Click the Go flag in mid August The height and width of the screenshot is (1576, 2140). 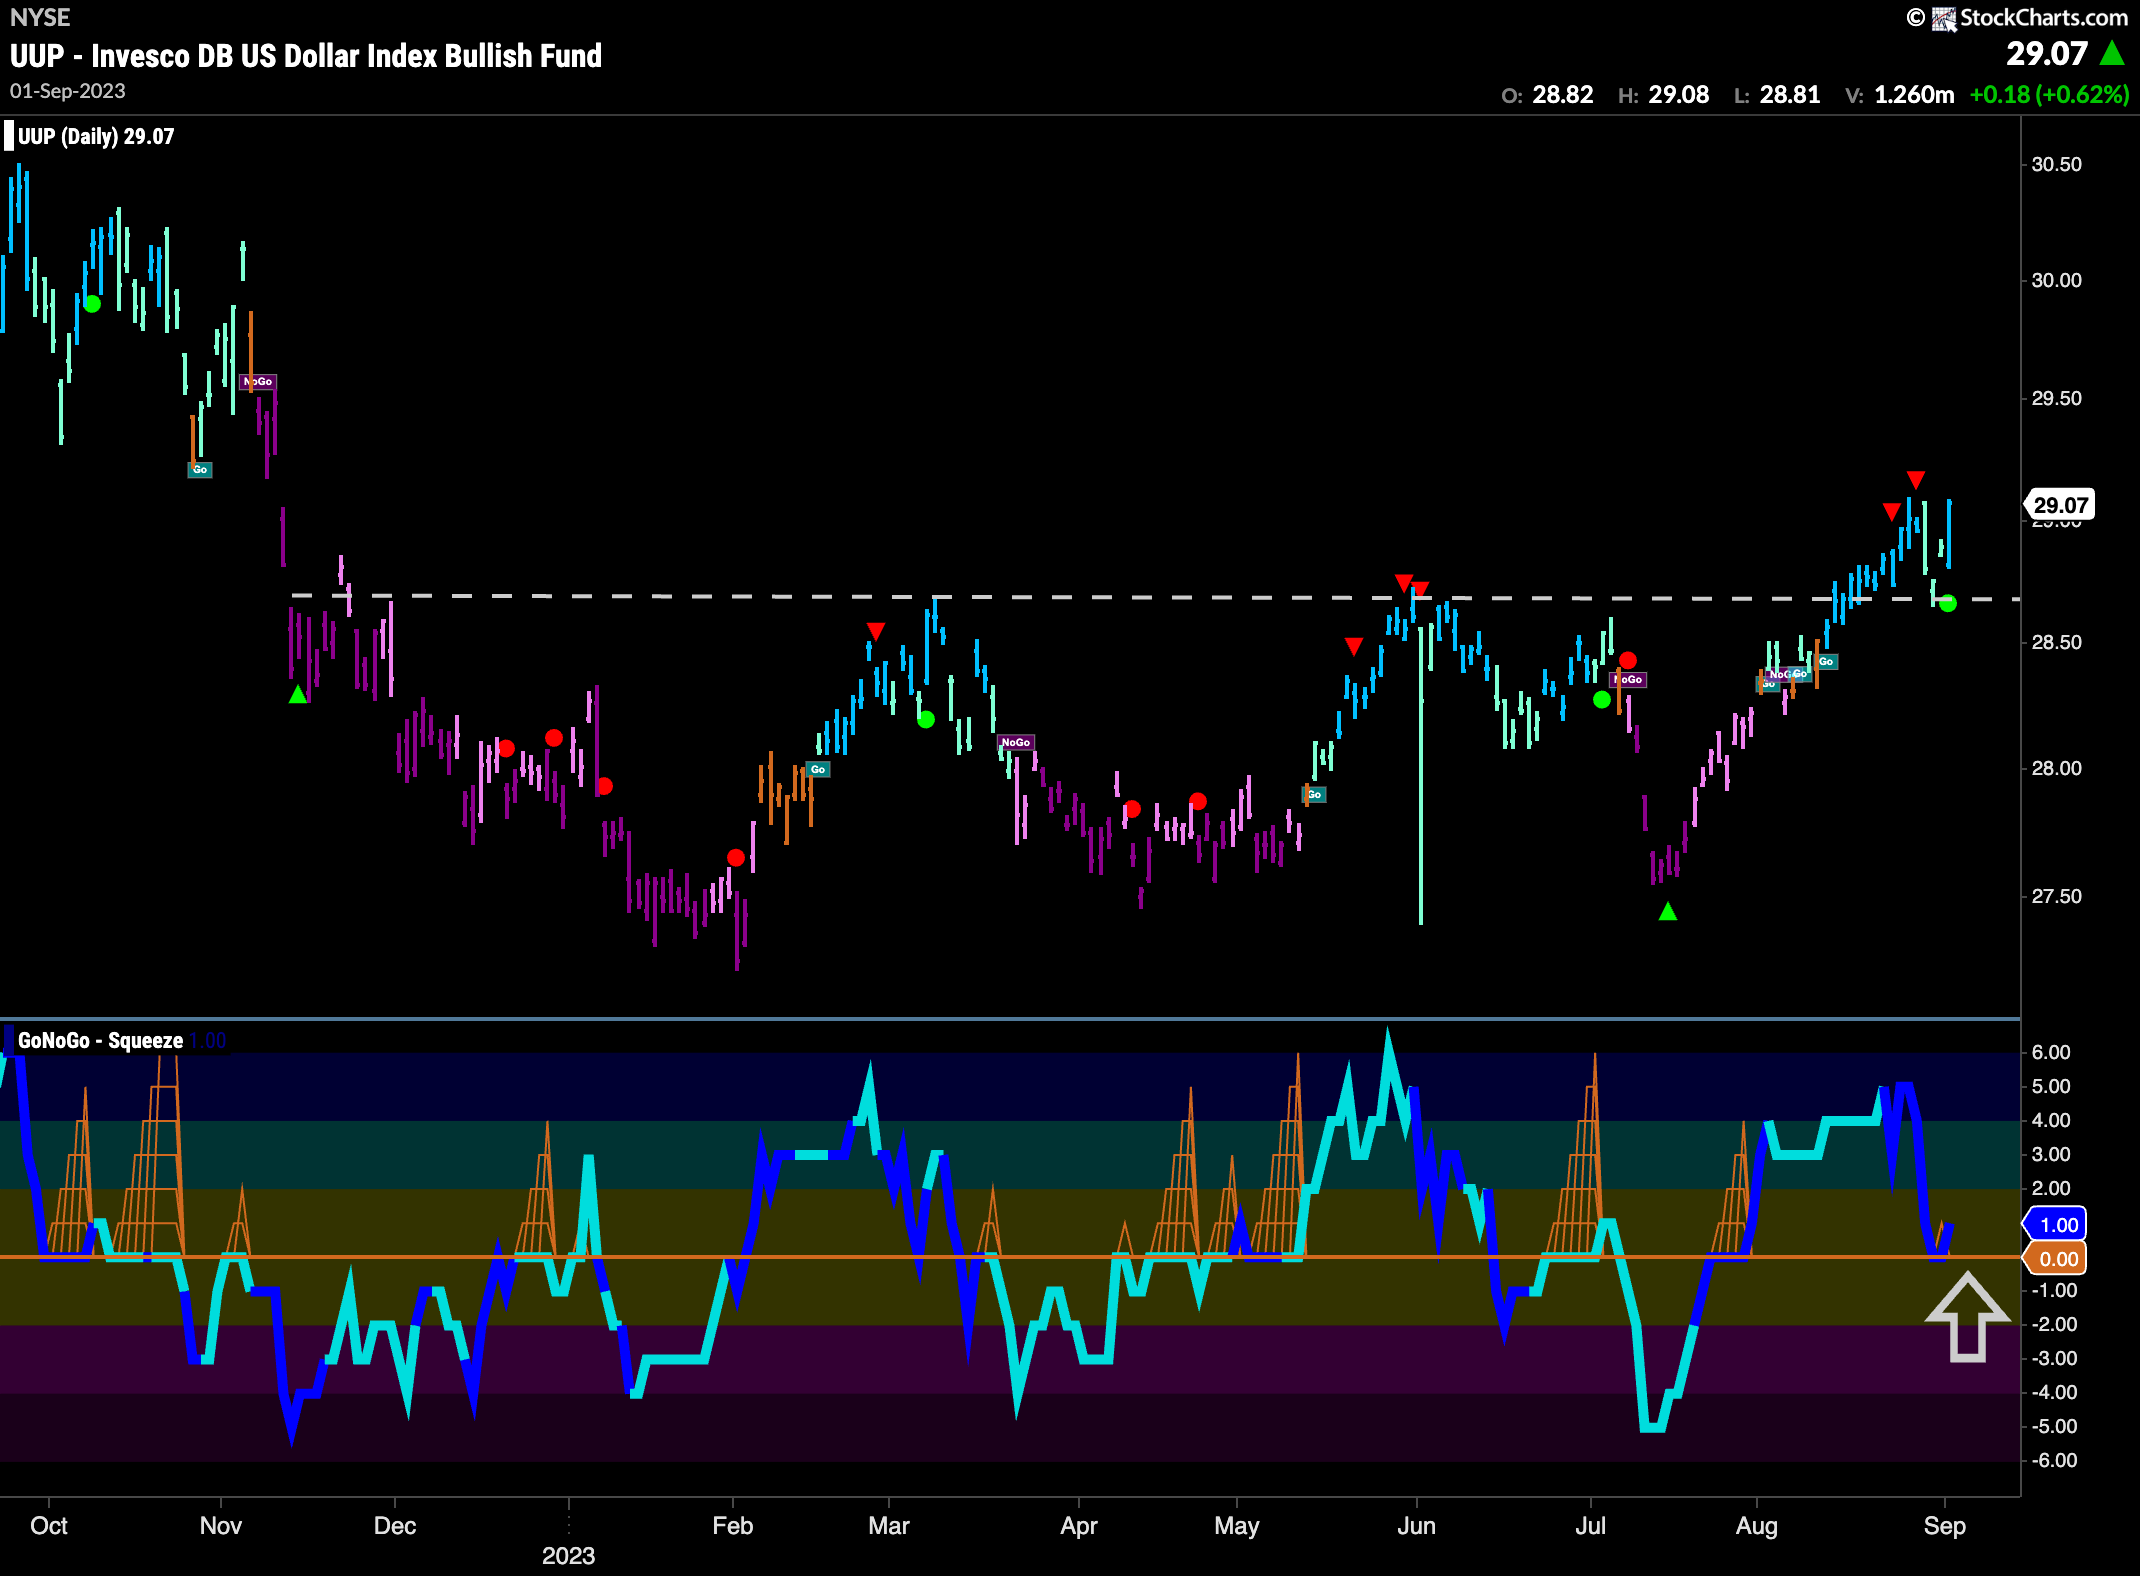click(x=1826, y=661)
